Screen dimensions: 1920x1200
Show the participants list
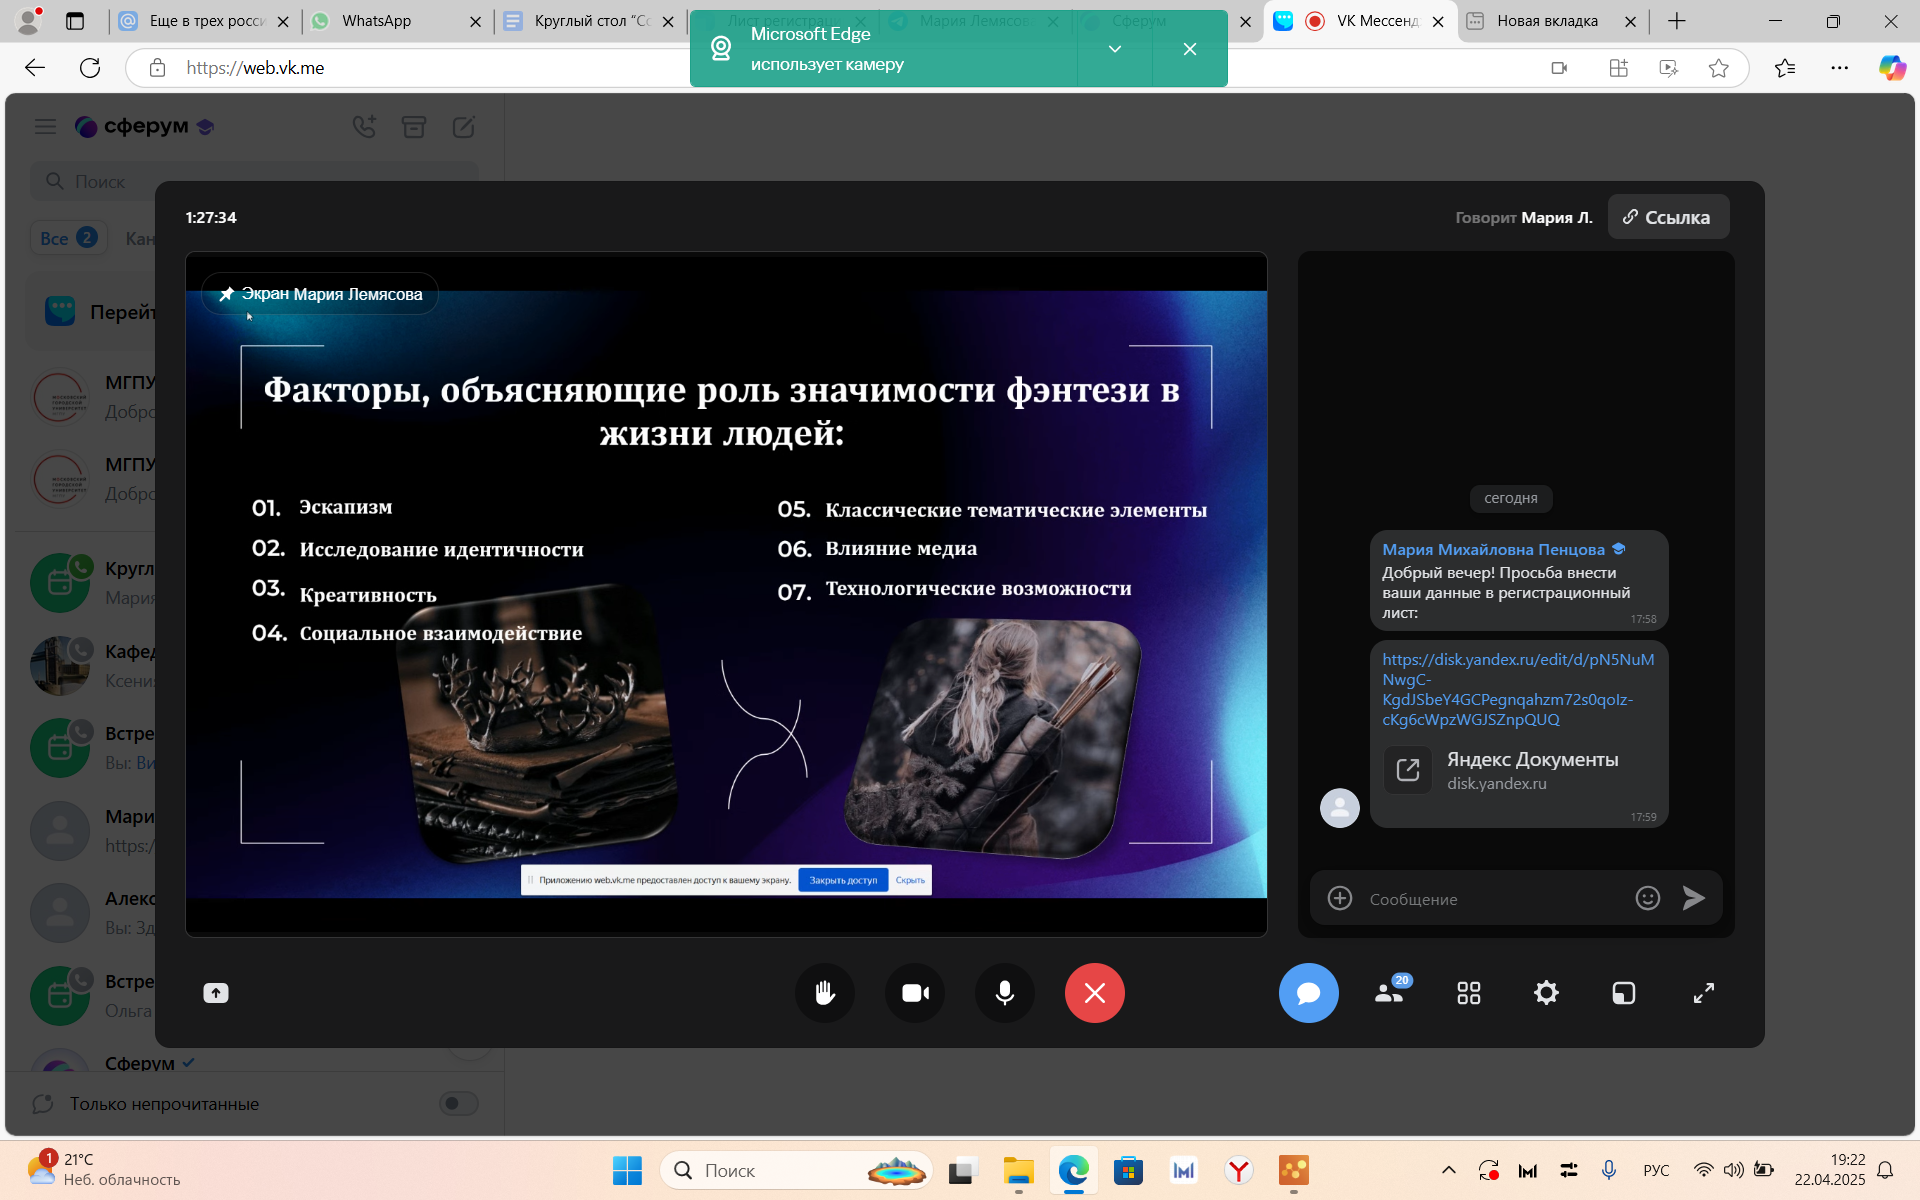(1389, 993)
